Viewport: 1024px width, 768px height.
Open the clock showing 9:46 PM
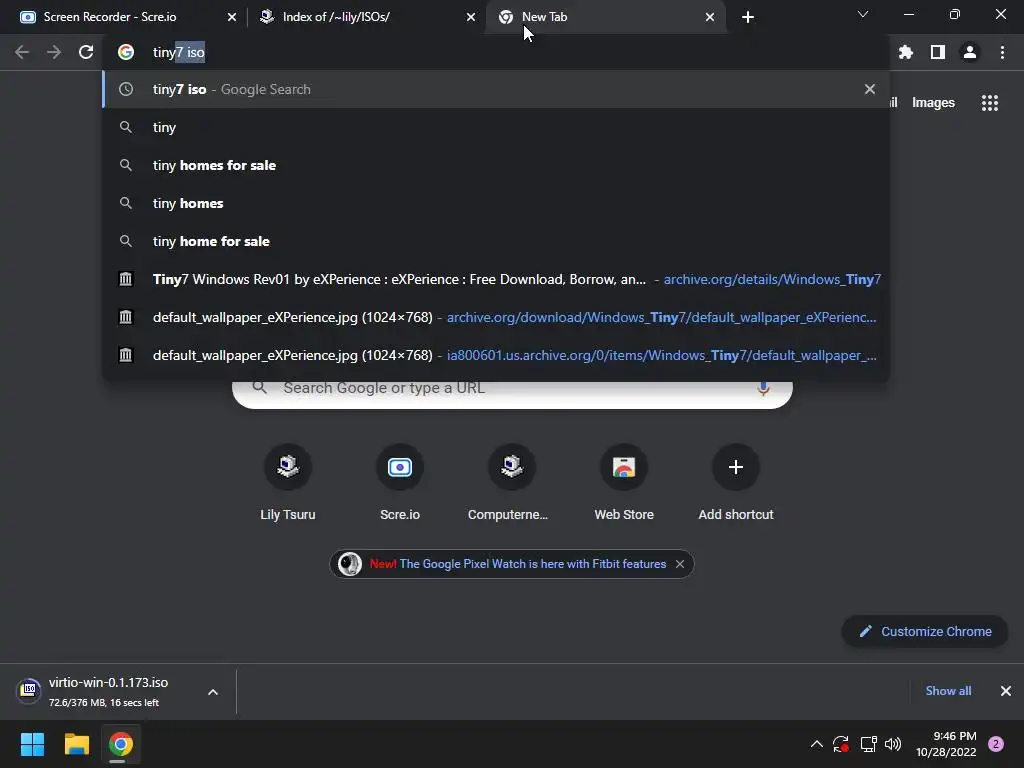pos(946,744)
